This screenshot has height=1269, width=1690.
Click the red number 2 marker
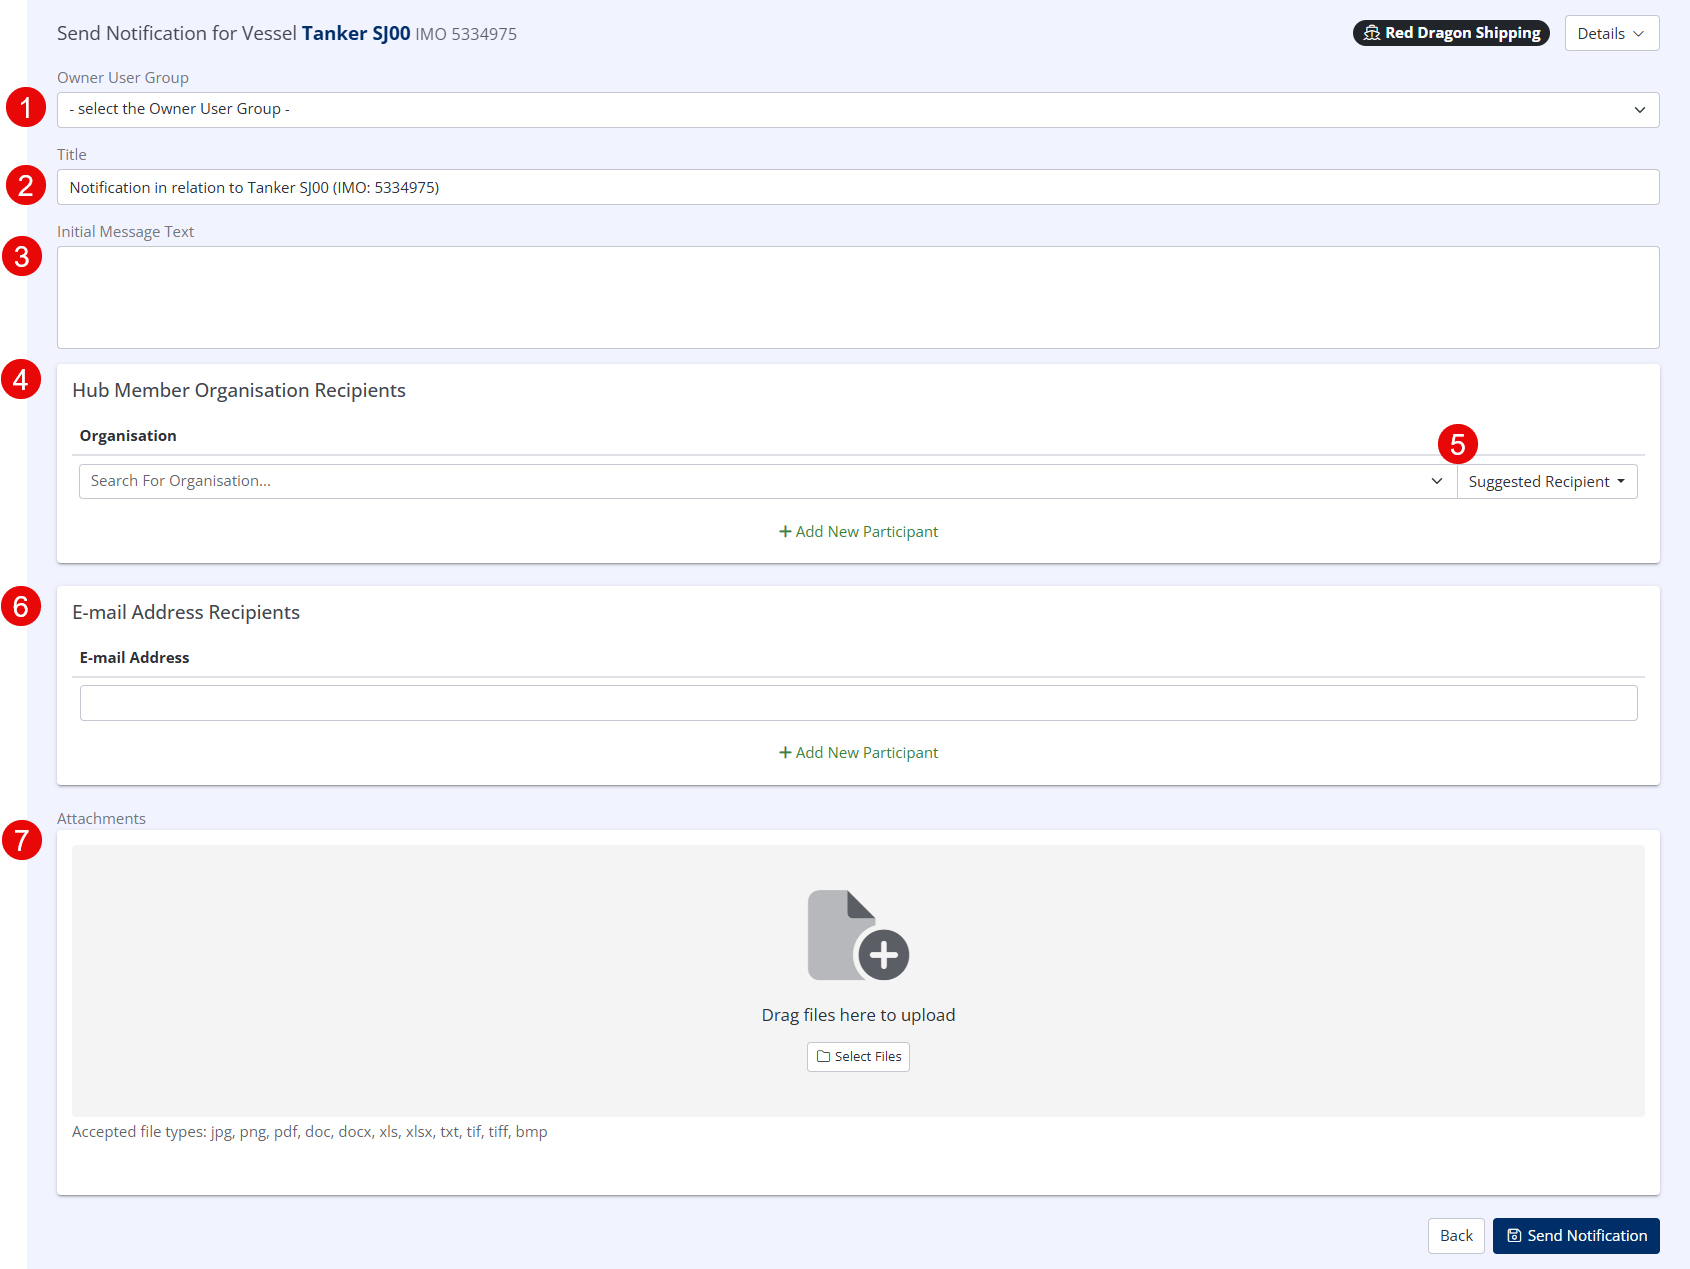click(25, 185)
